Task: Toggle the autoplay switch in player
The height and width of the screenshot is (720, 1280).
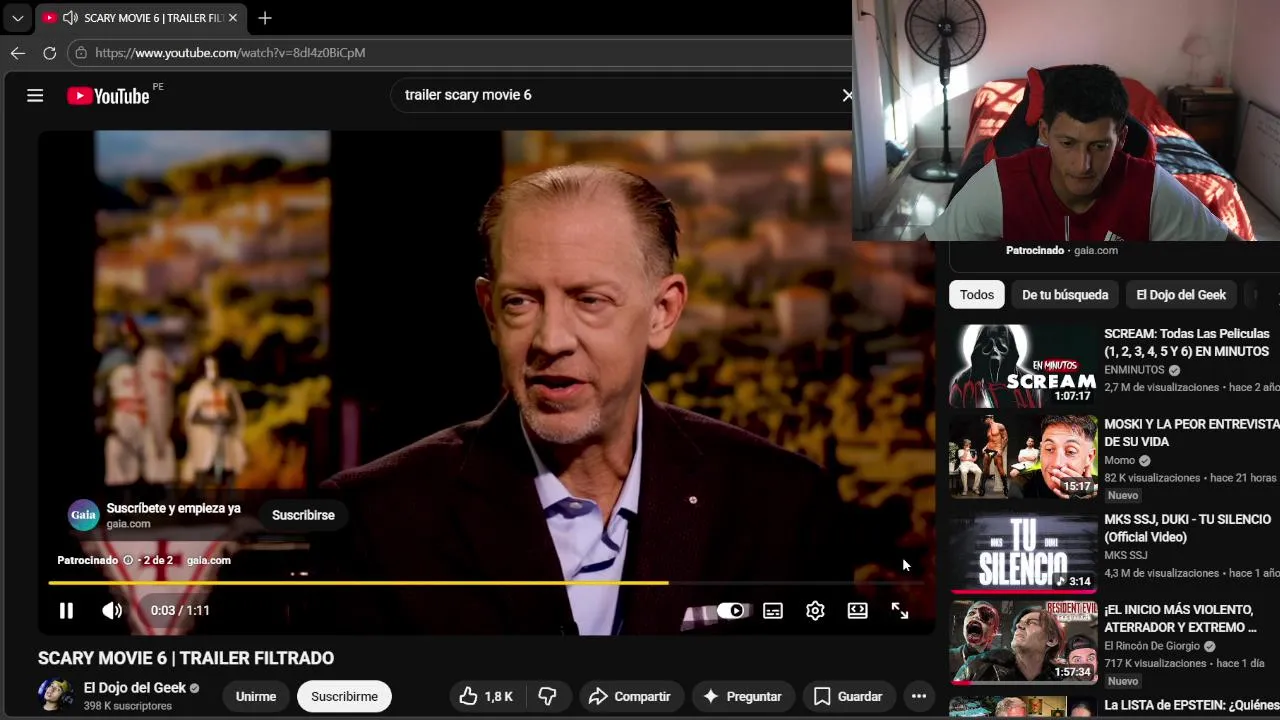Action: pyautogui.click(x=731, y=610)
